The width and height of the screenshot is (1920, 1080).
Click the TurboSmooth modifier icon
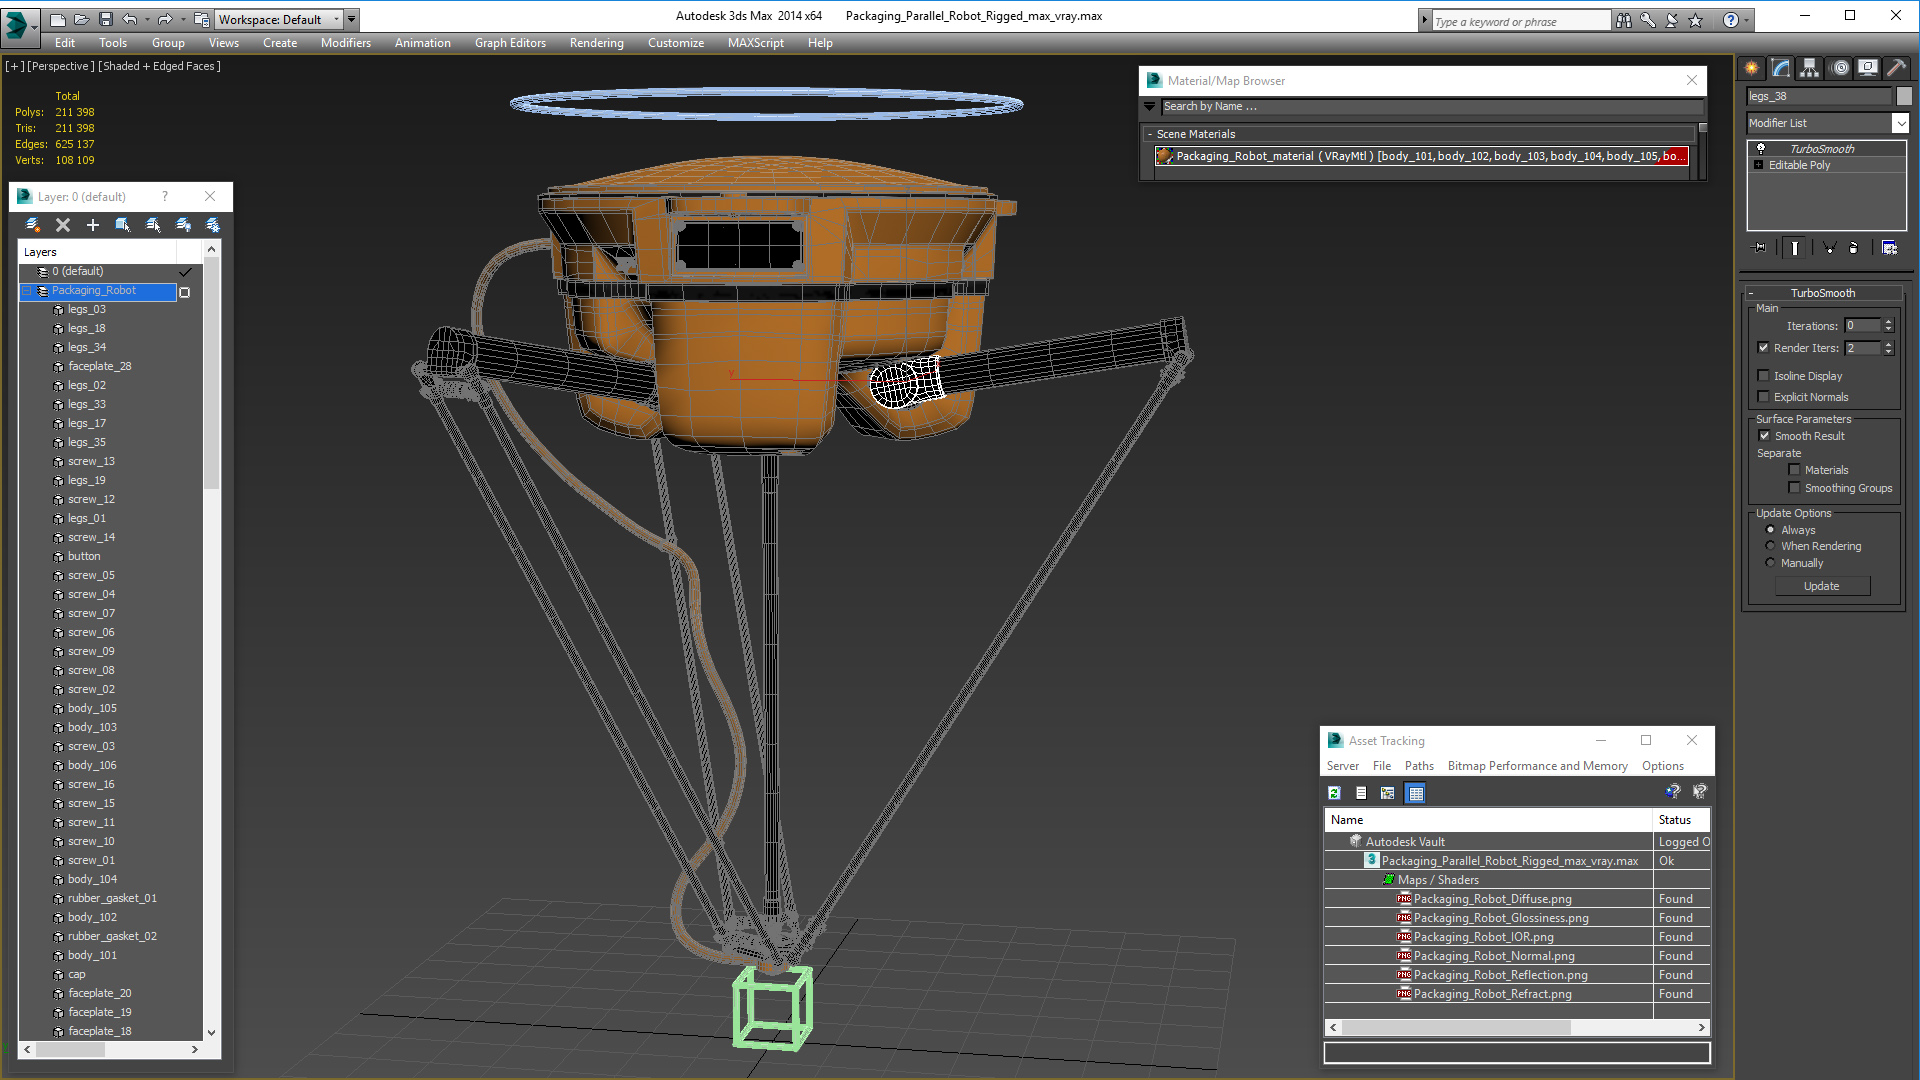point(1768,148)
